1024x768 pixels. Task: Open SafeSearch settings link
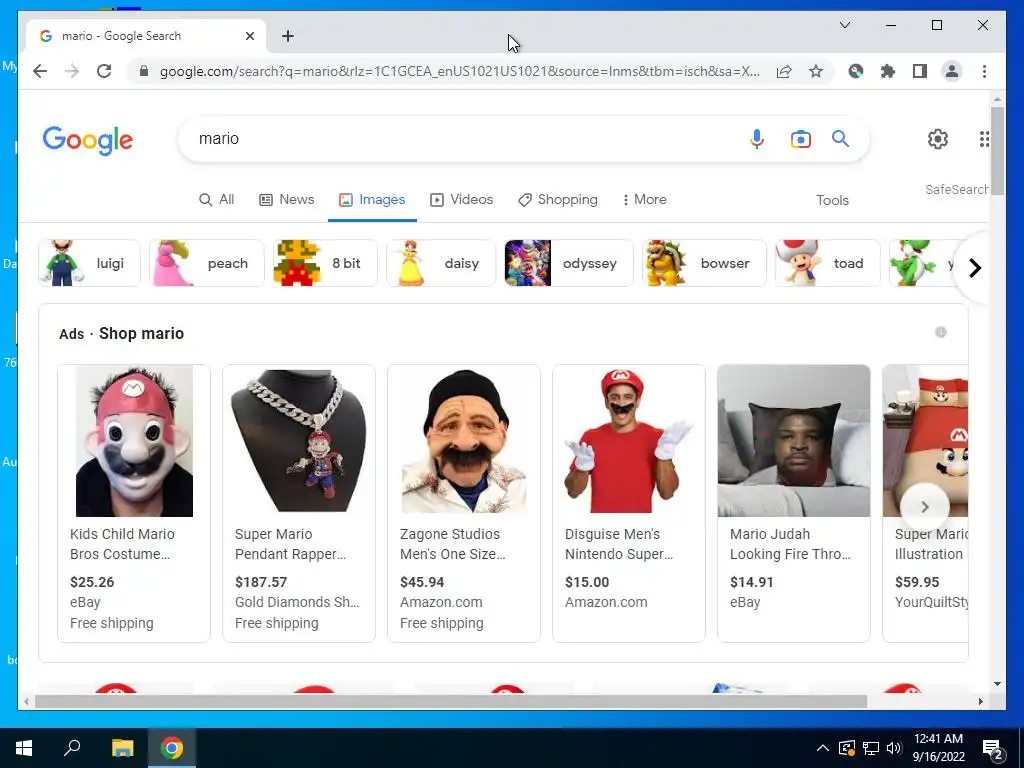pos(956,189)
